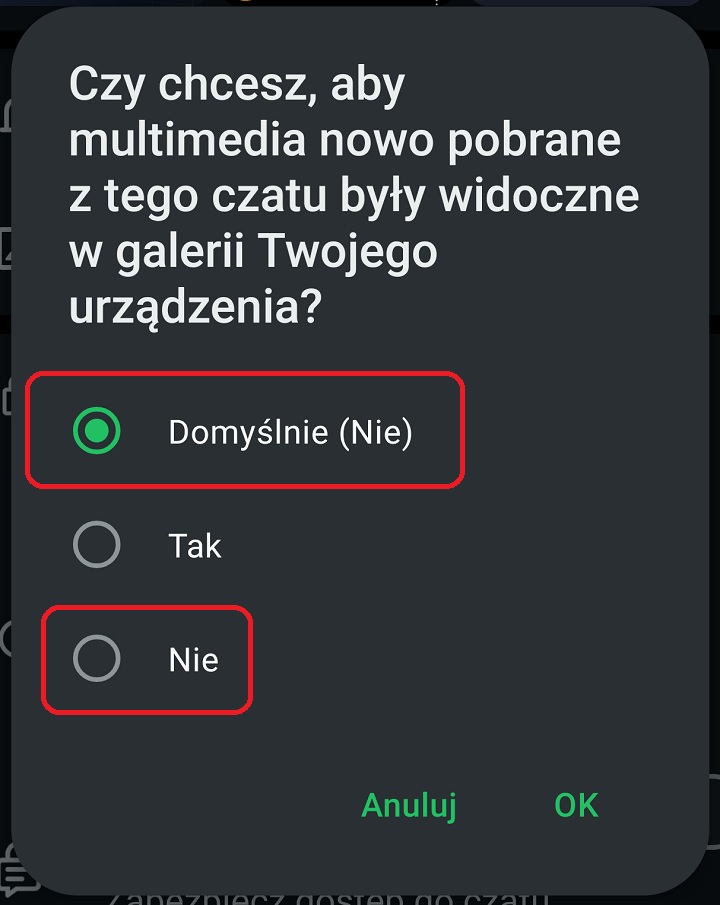This screenshot has height=905, width=720.
Task: Click the Nie option label
Action: click(x=194, y=660)
